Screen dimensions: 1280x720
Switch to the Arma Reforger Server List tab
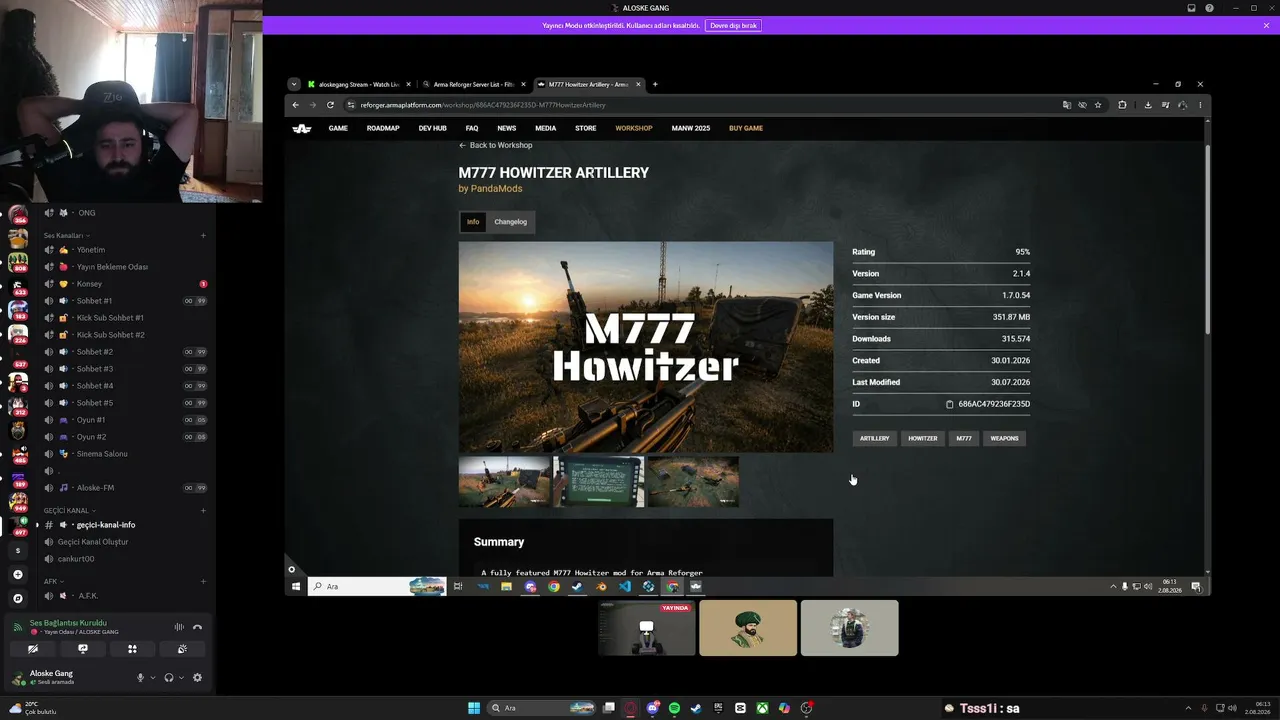click(x=474, y=84)
